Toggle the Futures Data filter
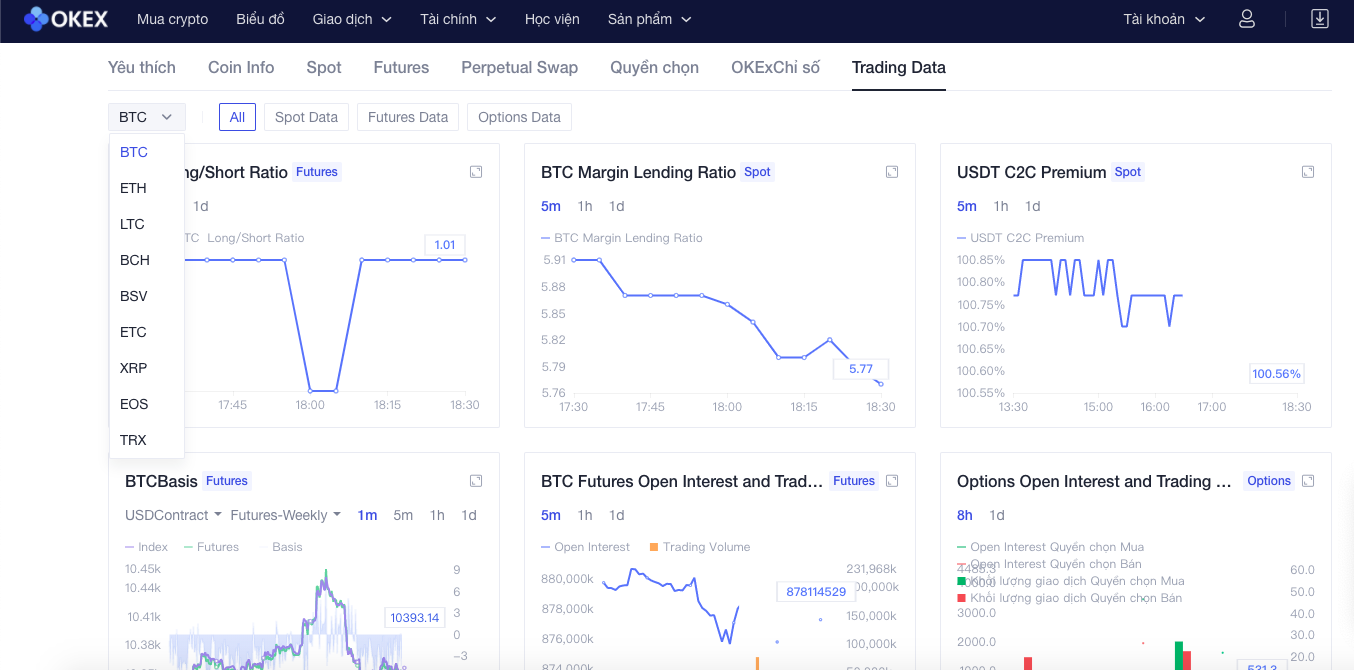Image resolution: width=1354 pixels, height=670 pixels. pyautogui.click(x=408, y=117)
